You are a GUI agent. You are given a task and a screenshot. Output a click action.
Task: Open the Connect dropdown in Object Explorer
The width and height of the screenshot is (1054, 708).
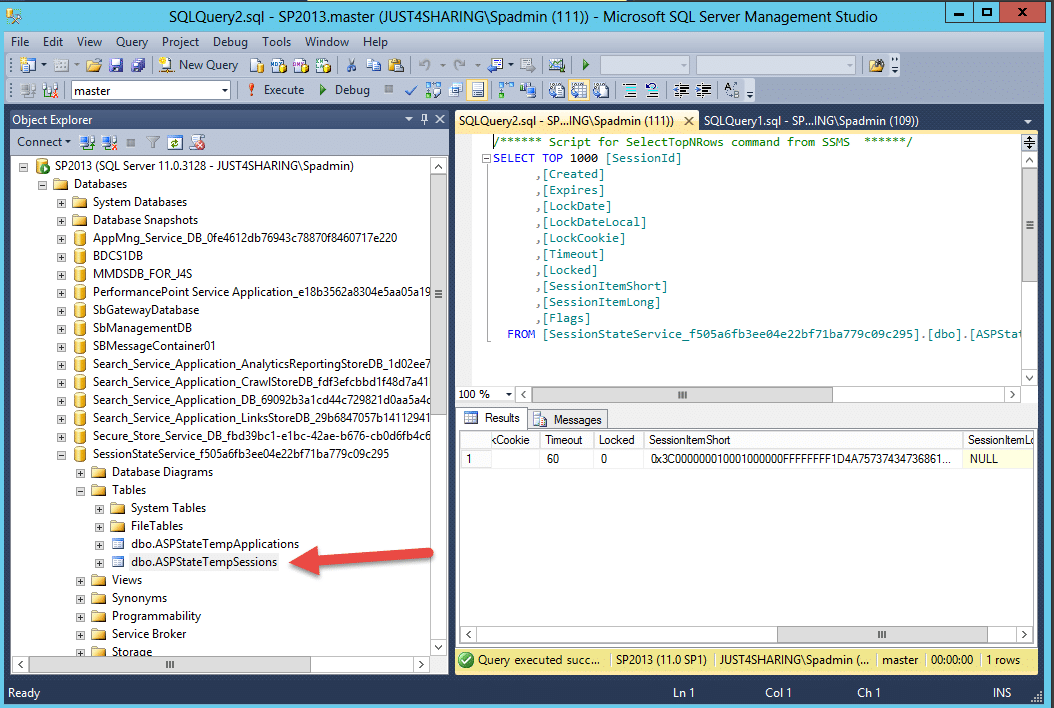(44, 142)
